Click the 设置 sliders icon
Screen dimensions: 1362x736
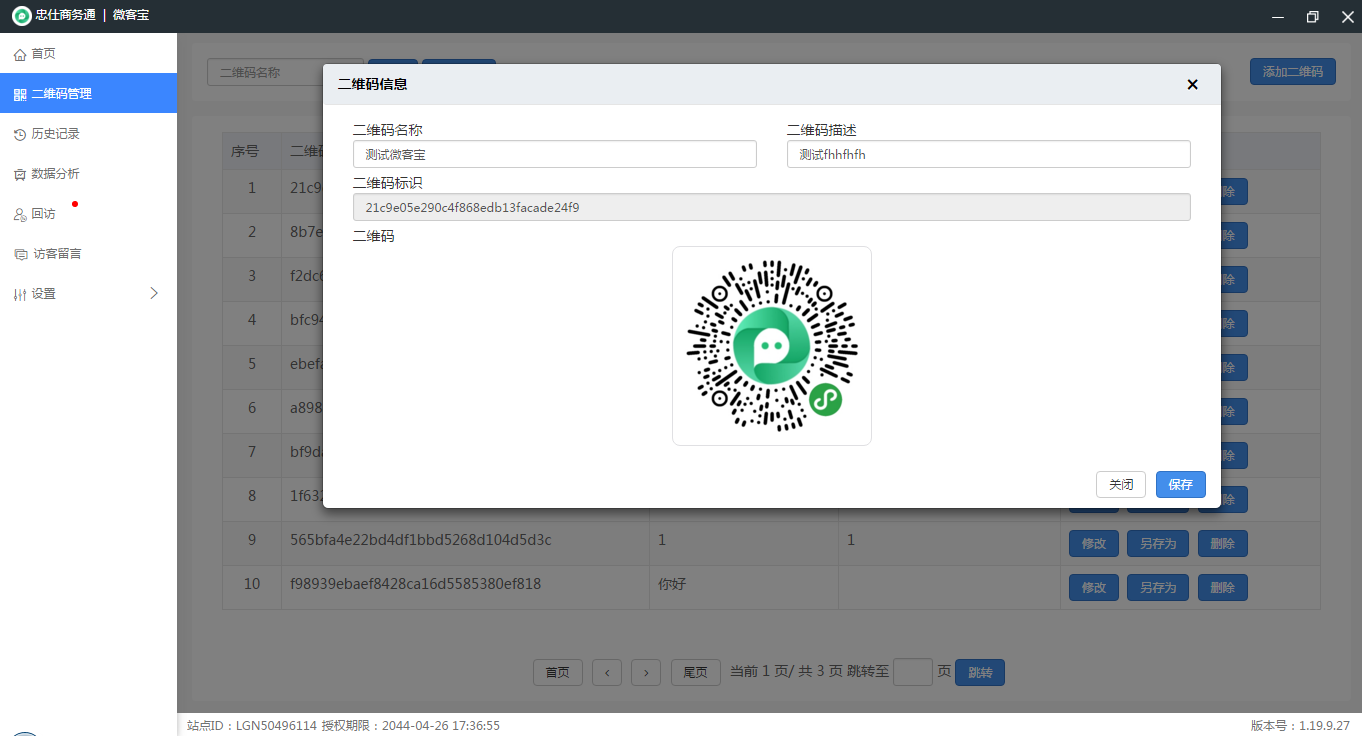20,294
